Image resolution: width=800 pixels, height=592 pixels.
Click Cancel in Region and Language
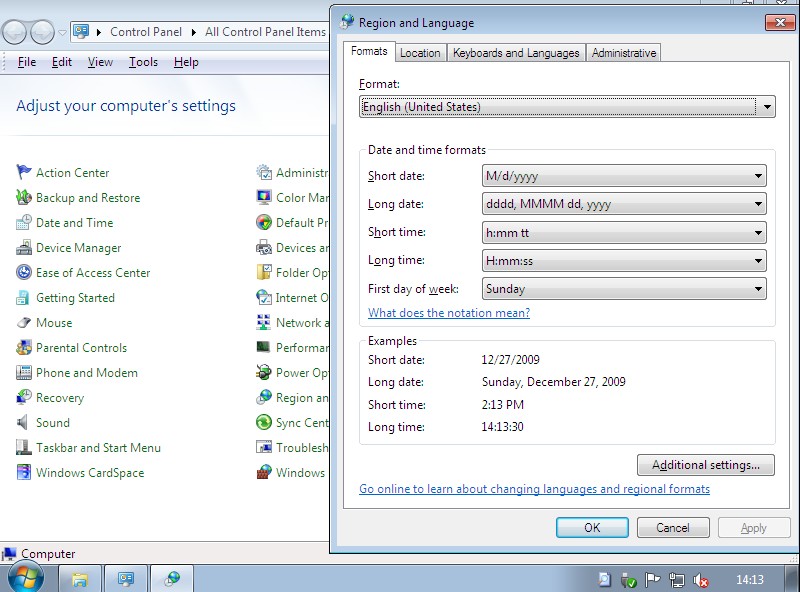(x=673, y=528)
